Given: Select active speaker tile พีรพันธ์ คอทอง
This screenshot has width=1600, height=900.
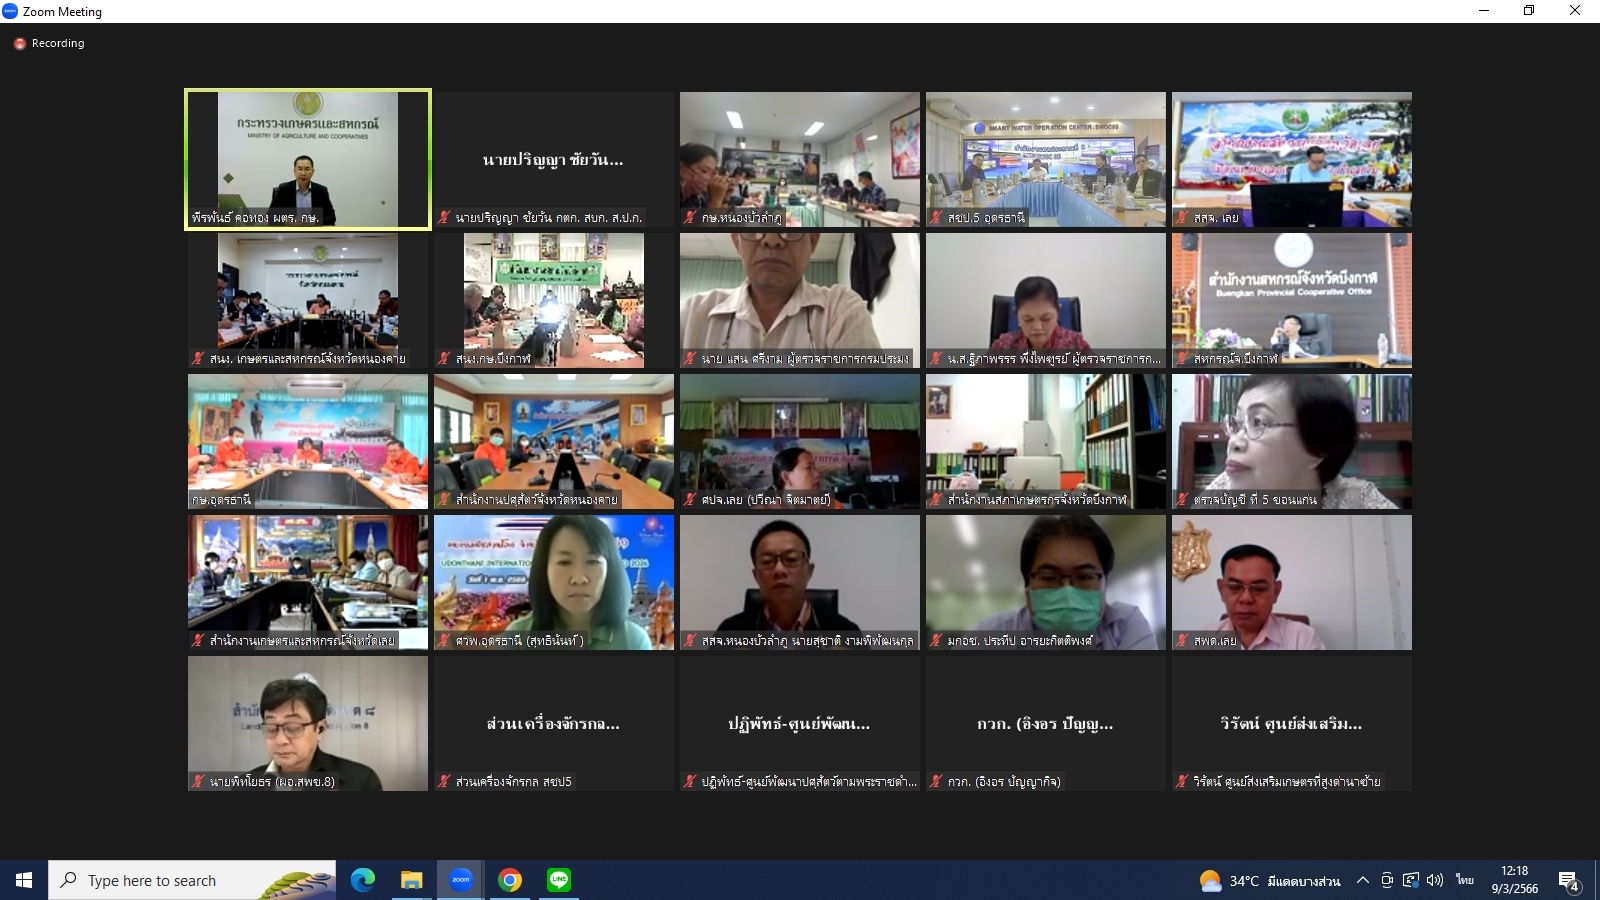Looking at the screenshot, I should pos(308,160).
